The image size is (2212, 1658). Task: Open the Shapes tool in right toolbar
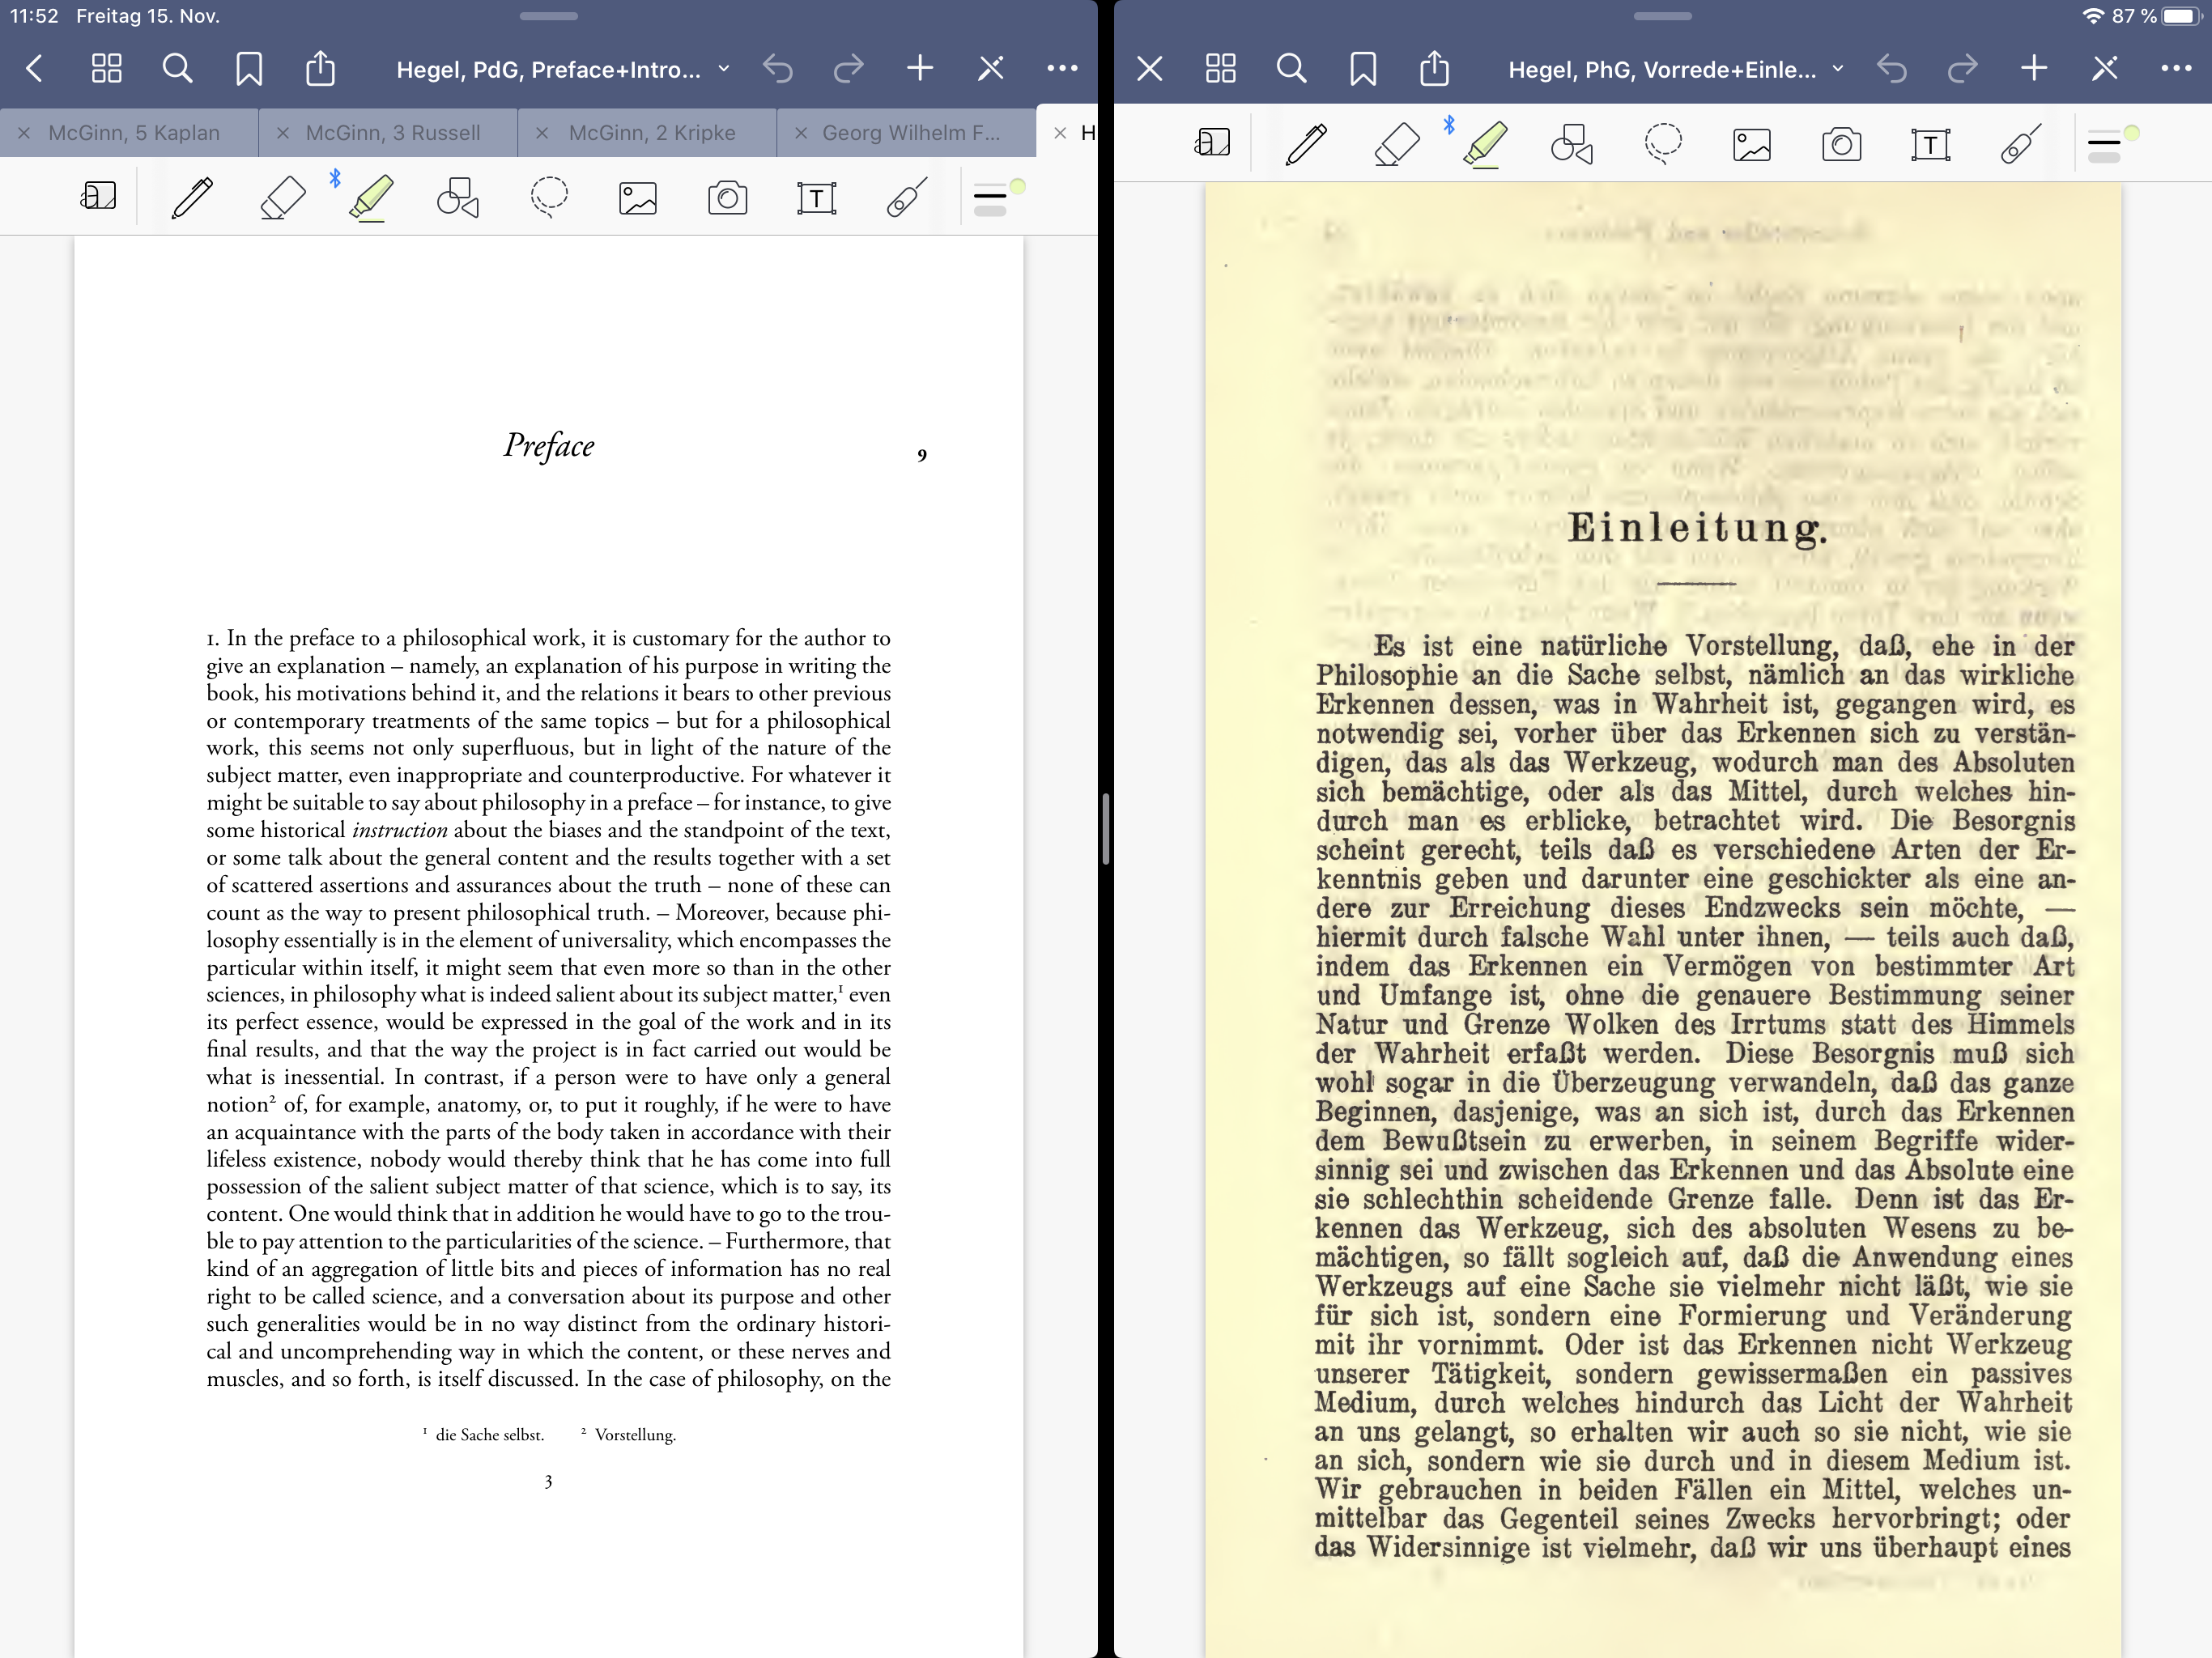click(1572, 144)
